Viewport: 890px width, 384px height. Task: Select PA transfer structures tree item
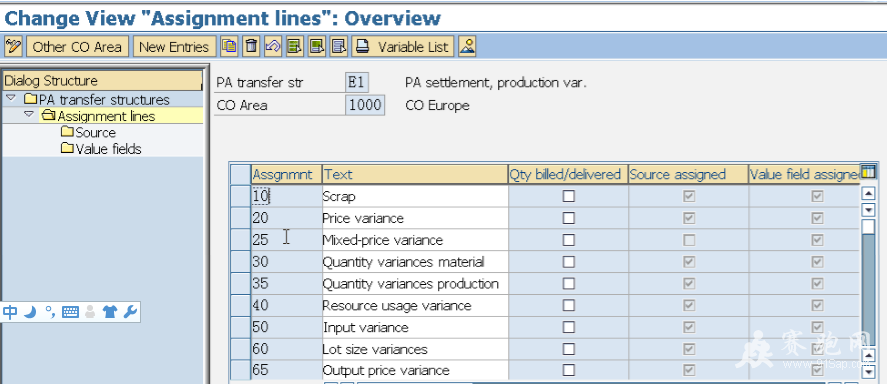104,99
